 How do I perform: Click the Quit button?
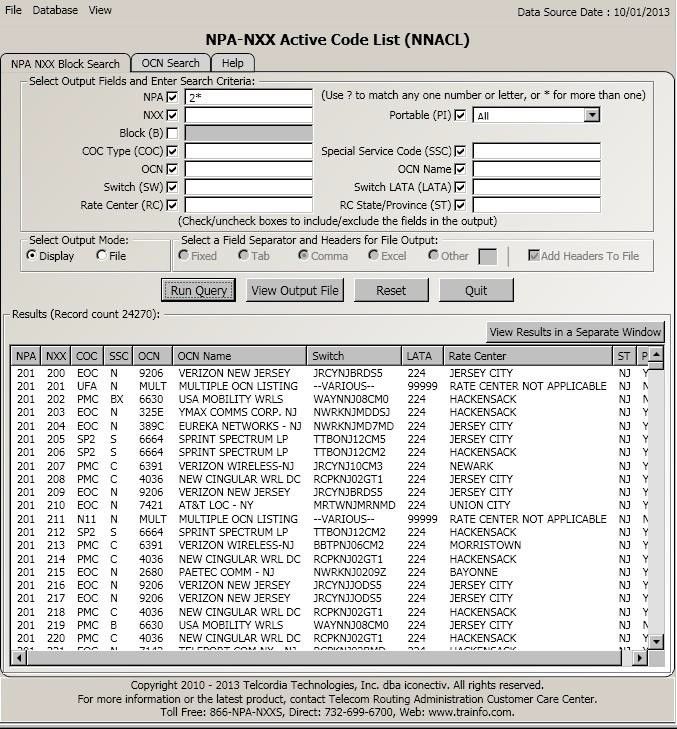476,290
